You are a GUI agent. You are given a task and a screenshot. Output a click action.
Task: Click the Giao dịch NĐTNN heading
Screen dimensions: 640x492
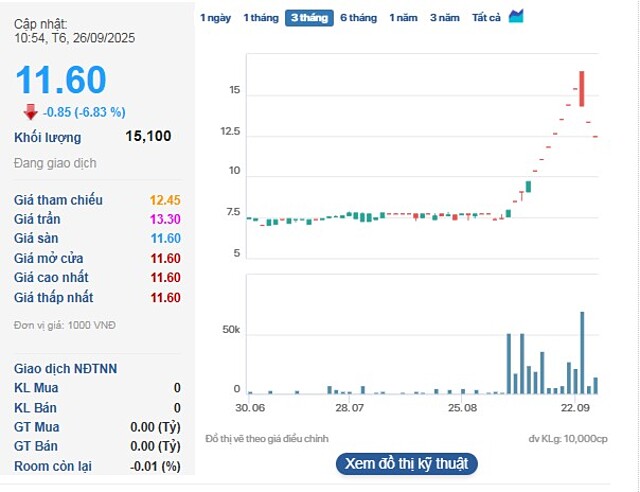65,368
